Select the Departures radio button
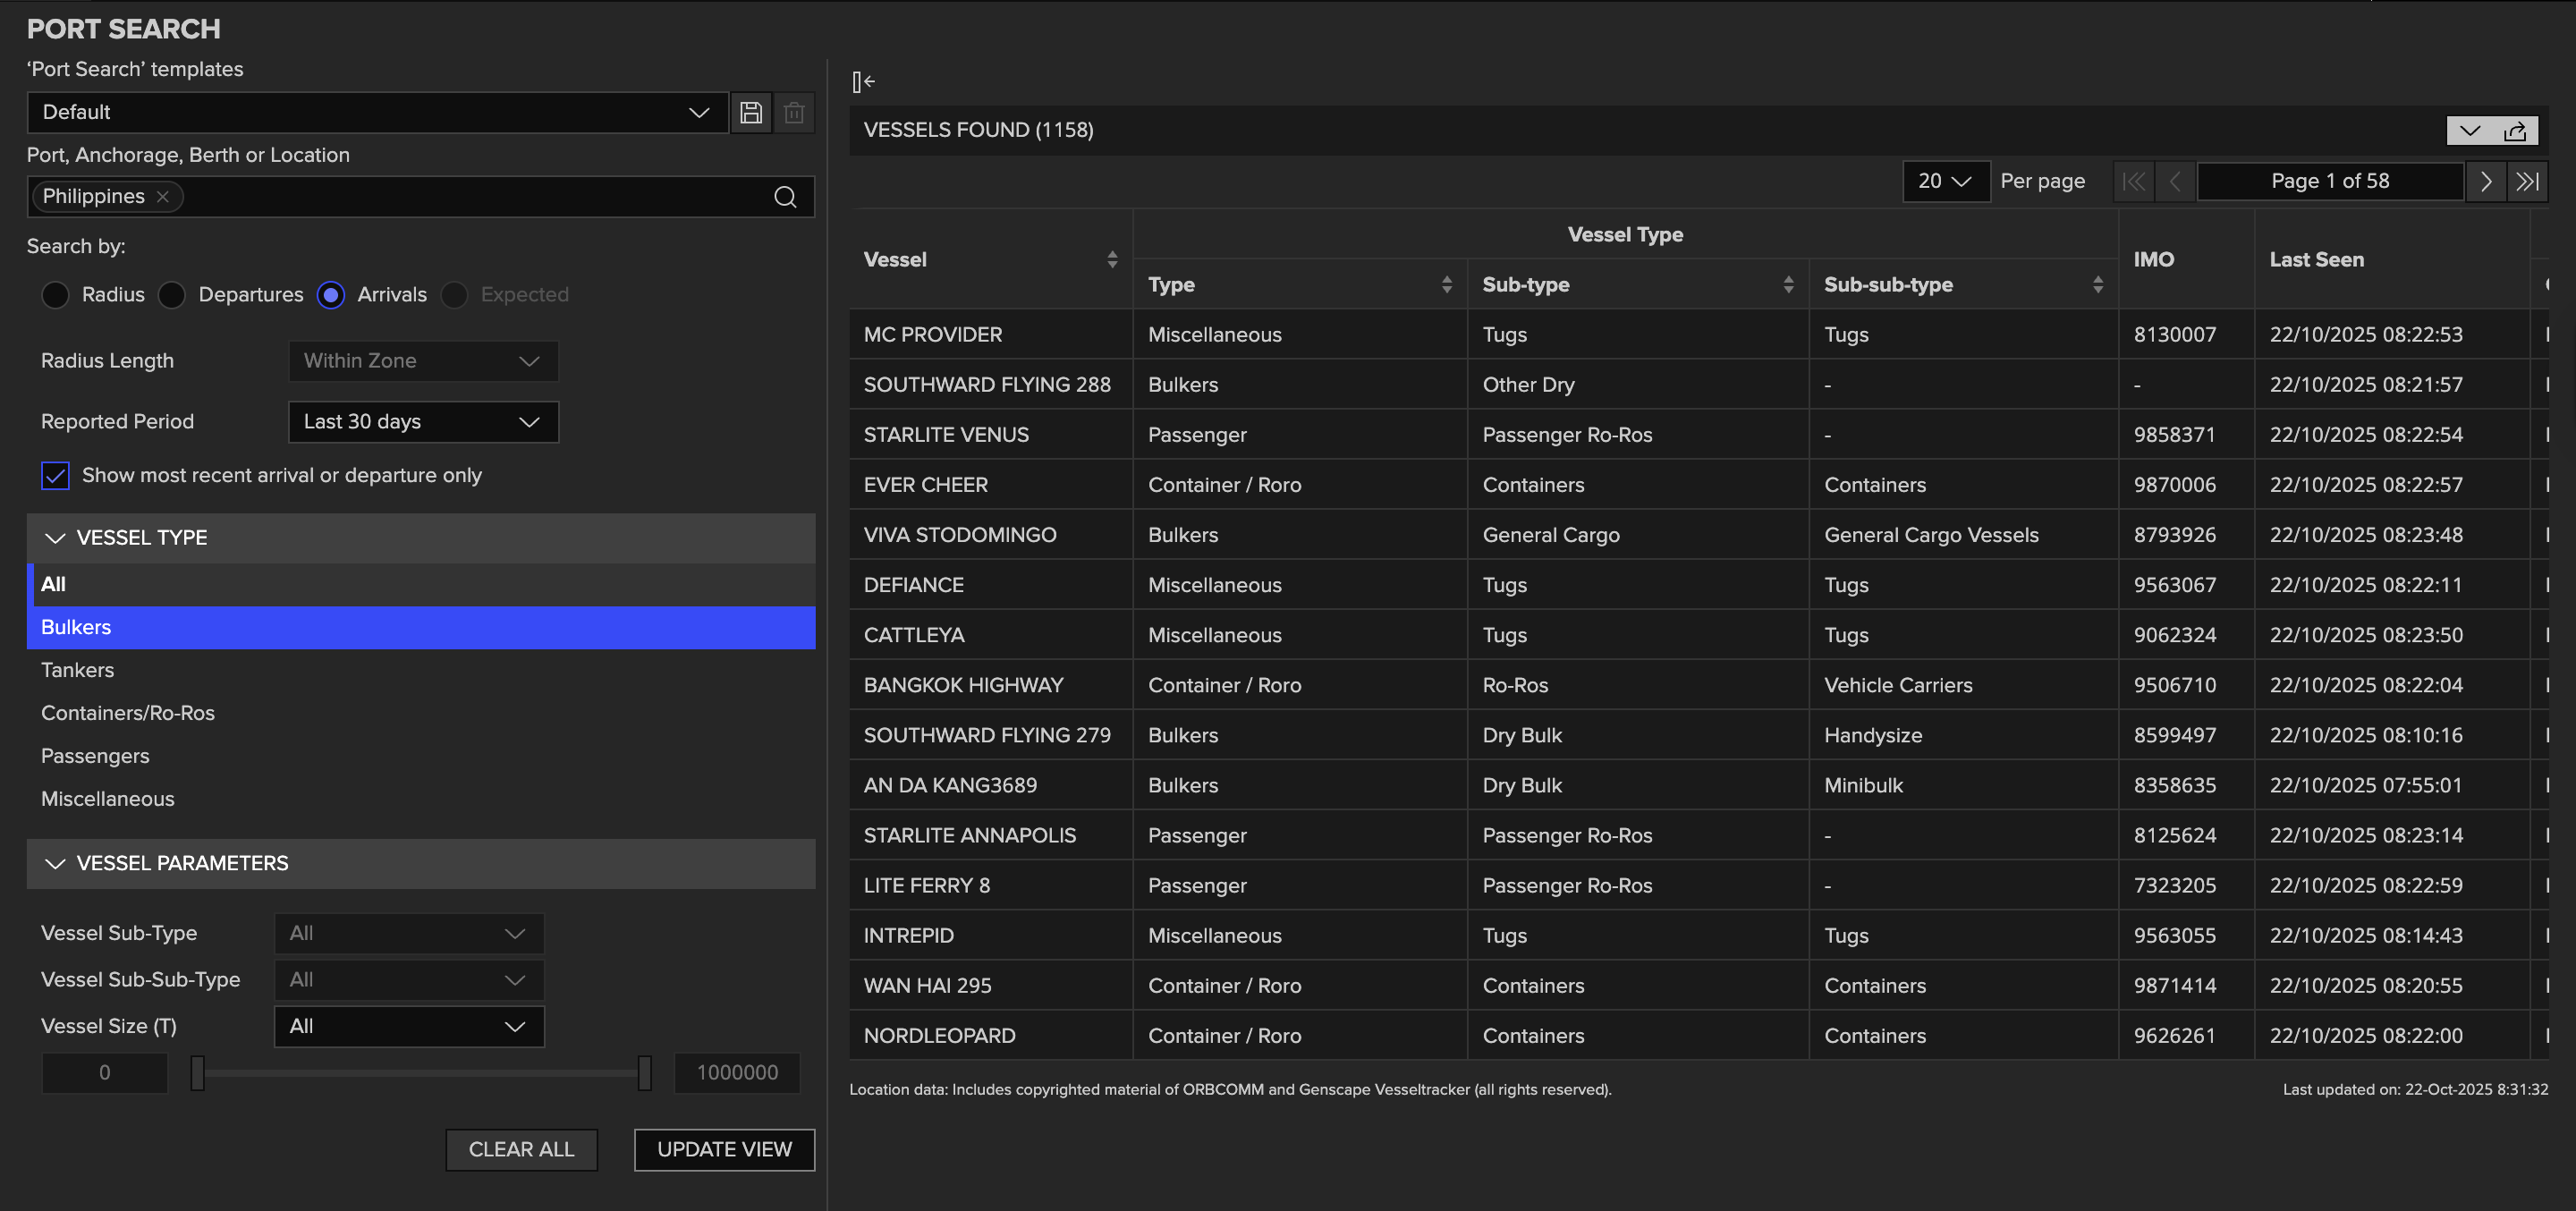Screen dimensions: 2576x1211 click(x=173, y=295)
